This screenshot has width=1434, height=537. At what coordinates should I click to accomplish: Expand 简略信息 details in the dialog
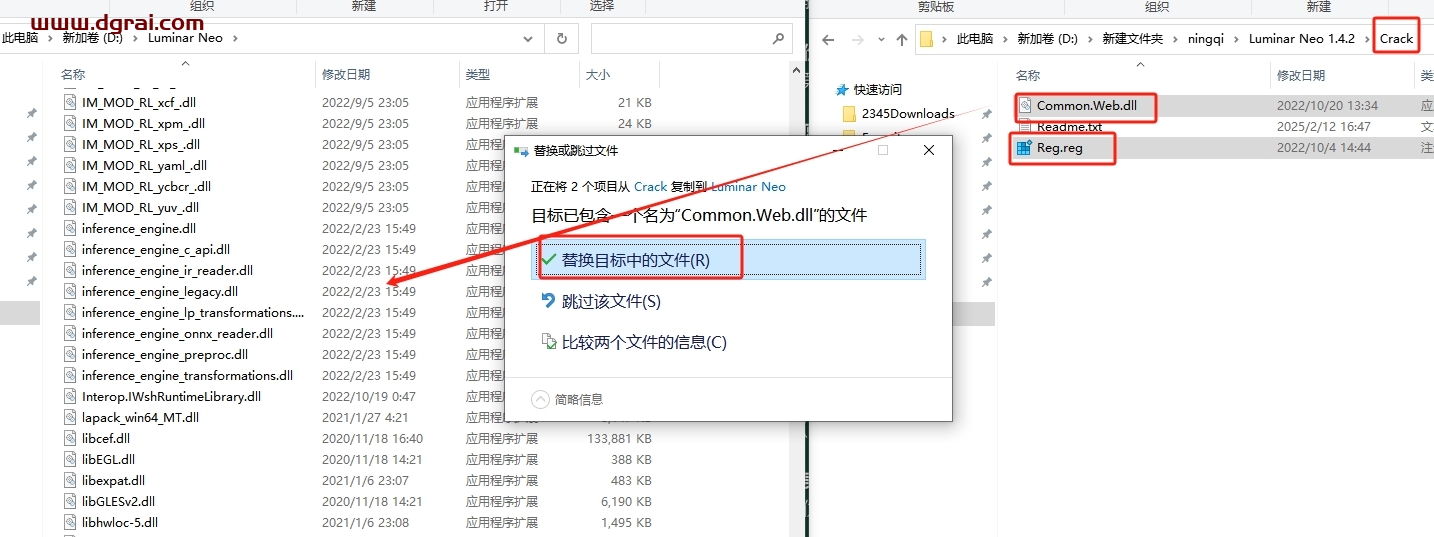[567, 399]
